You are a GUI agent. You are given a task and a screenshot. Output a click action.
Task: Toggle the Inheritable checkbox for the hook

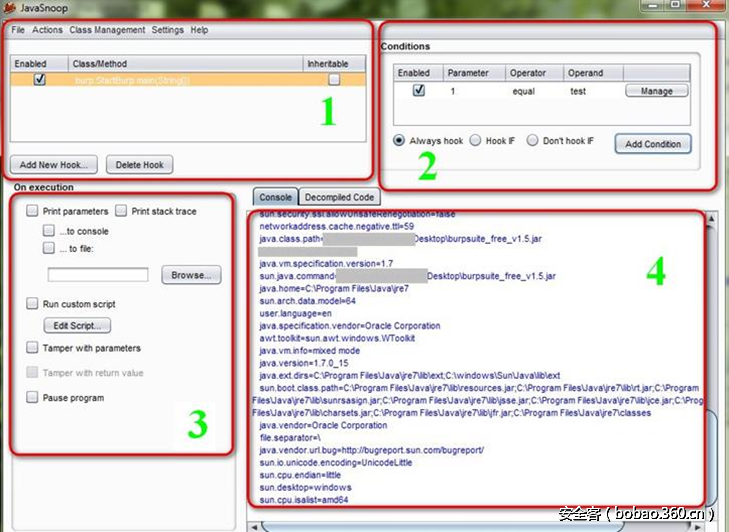[334, 80]
